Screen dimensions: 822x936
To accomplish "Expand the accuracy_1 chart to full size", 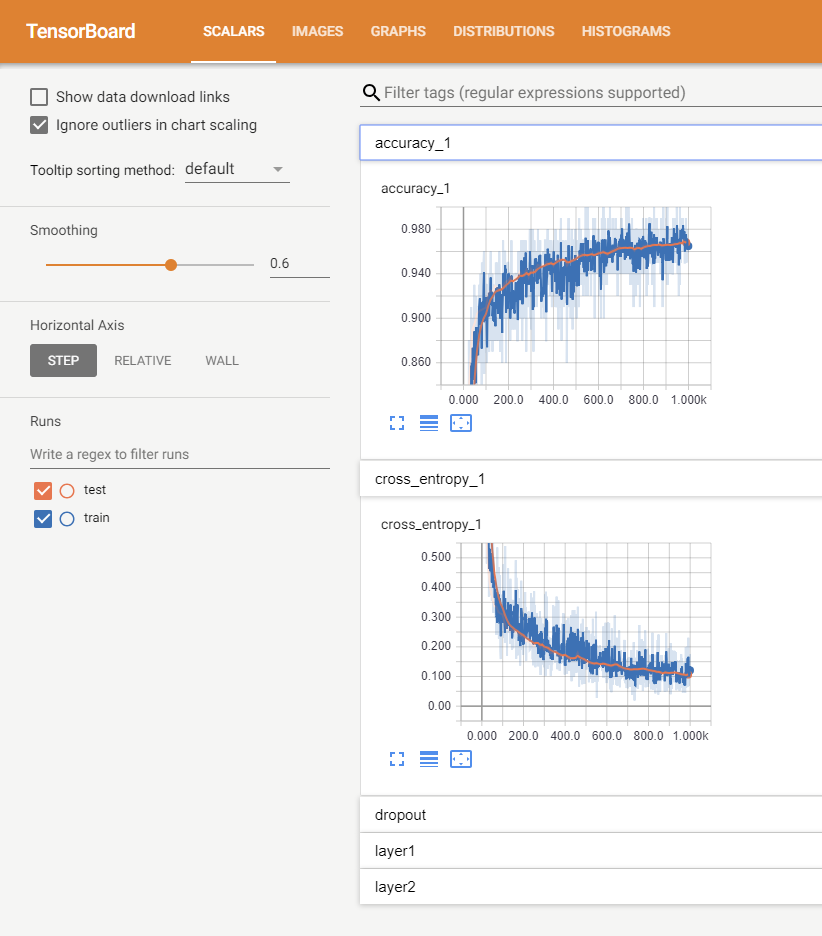I will coord(397,423).
